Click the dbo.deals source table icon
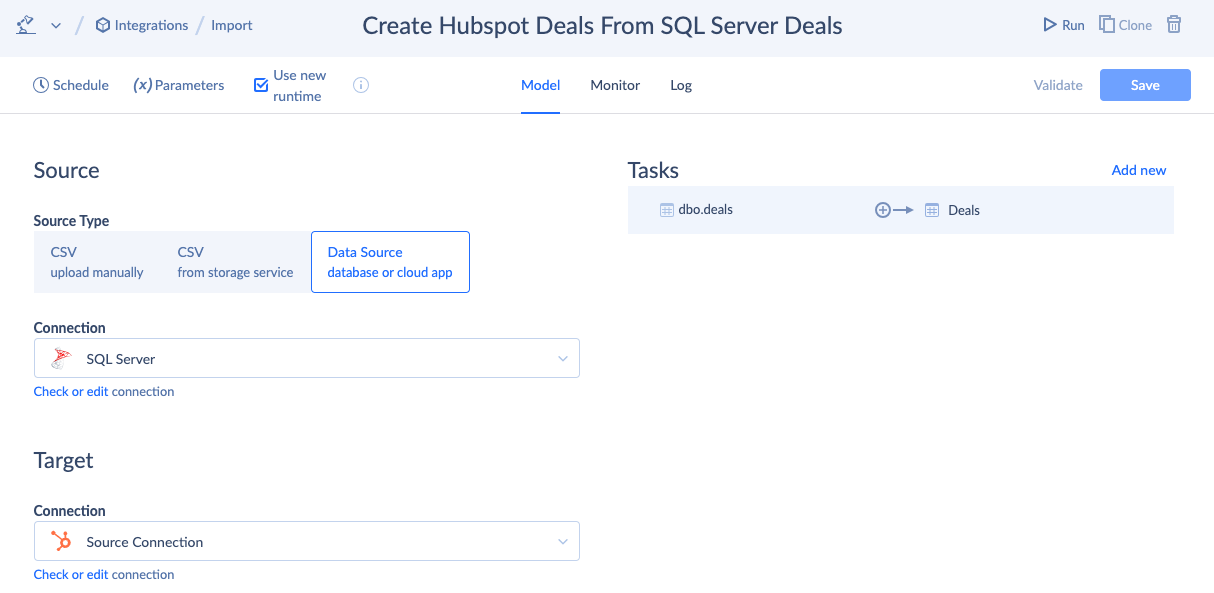The height and width of the screenshot is (593, 1214). (x=667, y=210)
